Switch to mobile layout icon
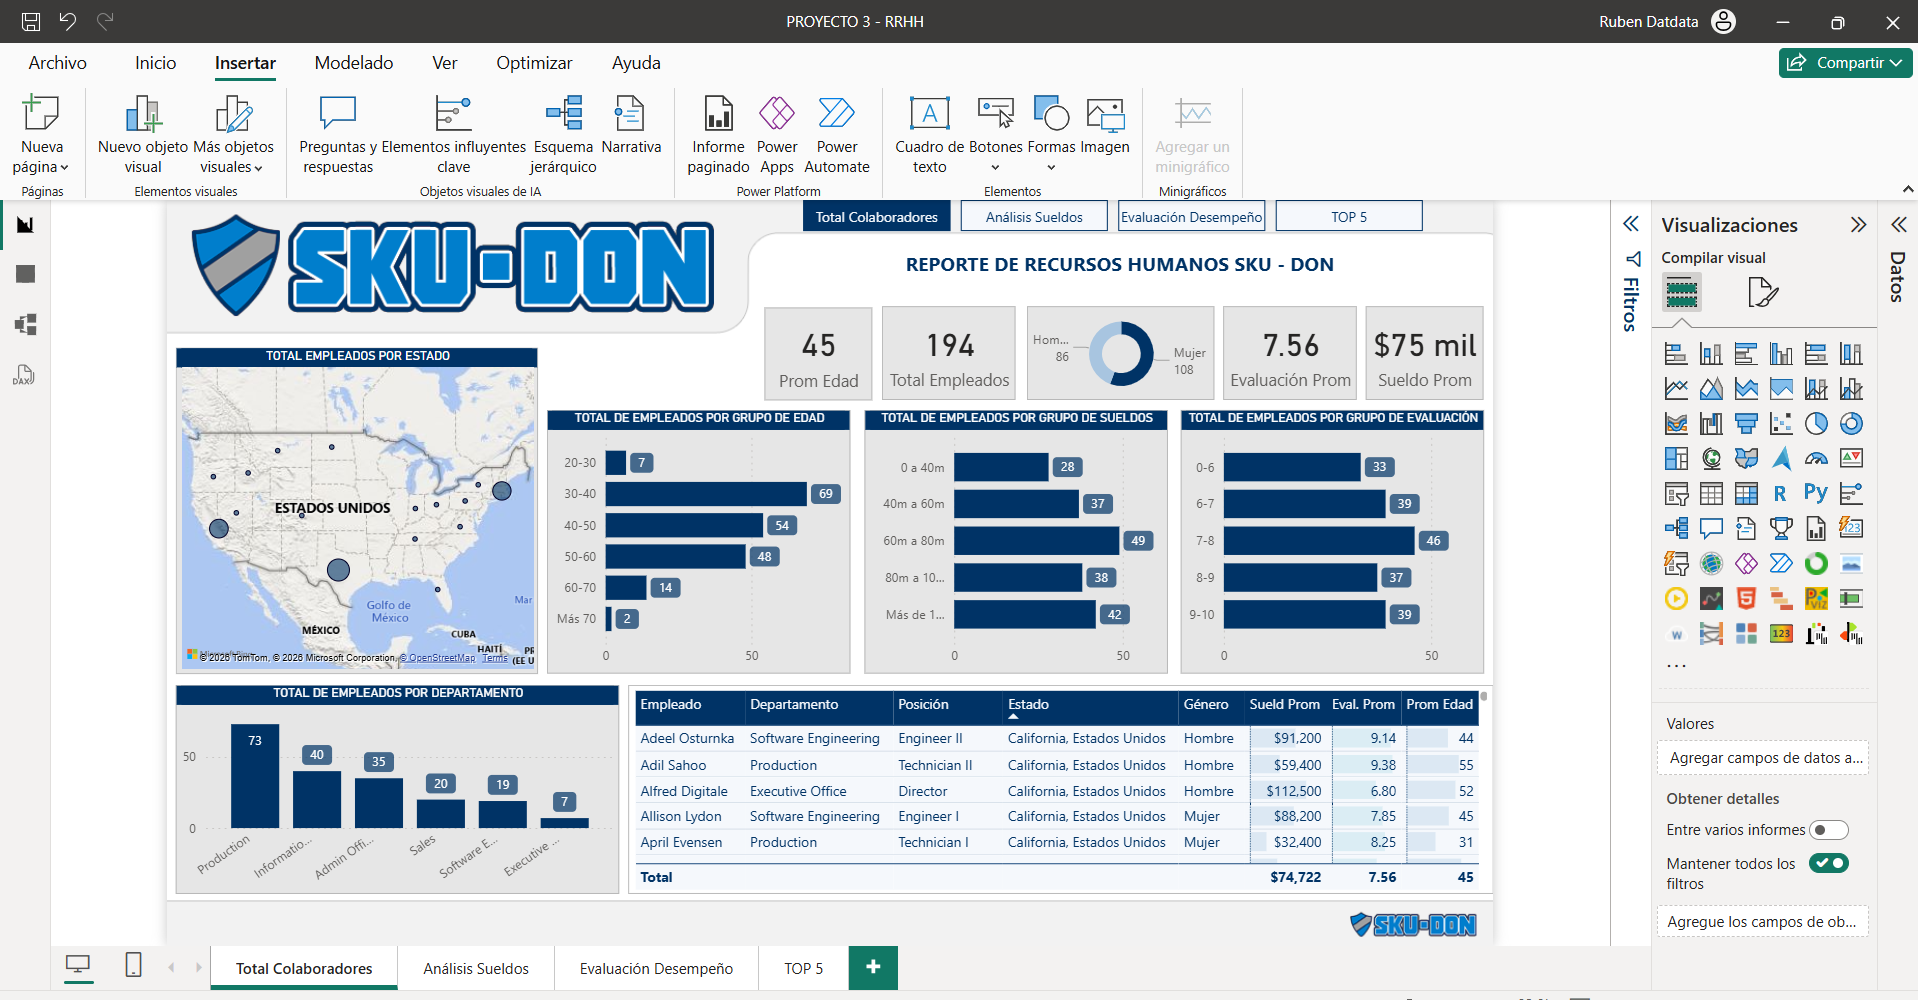Screen dimensions: 1918x1000 click(133, 965)
